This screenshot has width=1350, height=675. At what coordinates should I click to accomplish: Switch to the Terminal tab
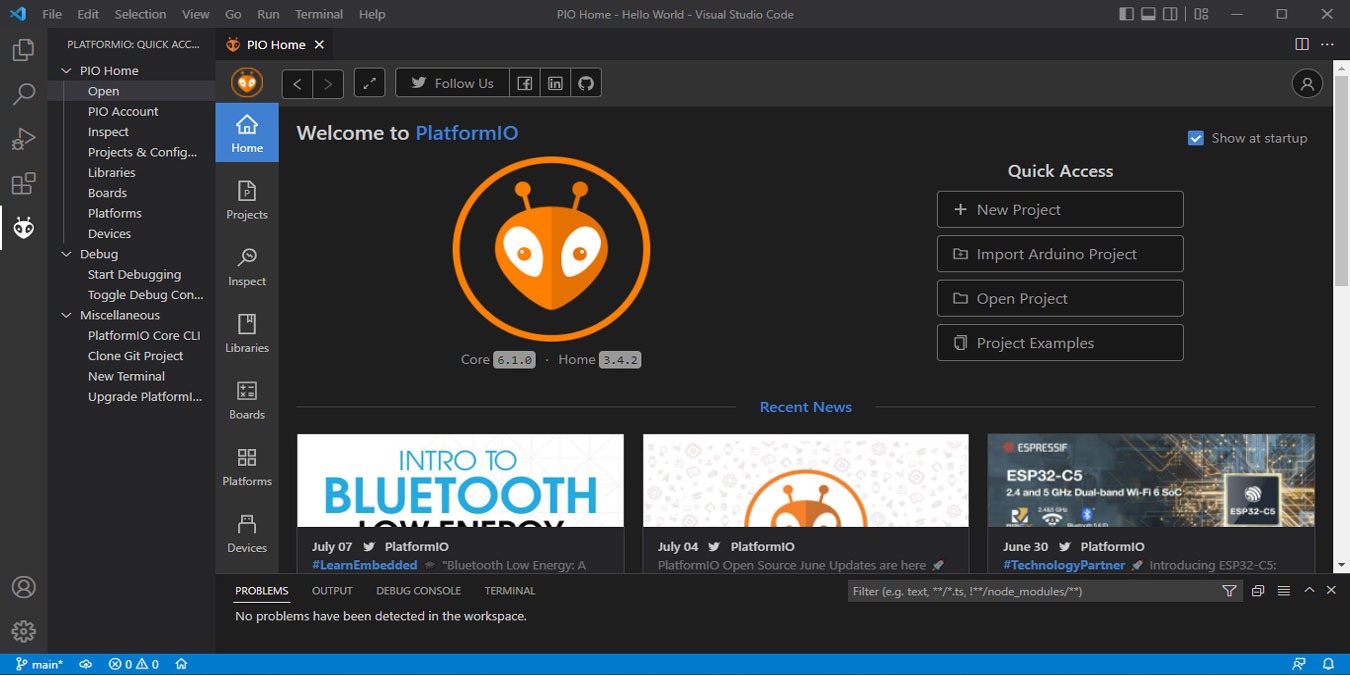point(509,590)
